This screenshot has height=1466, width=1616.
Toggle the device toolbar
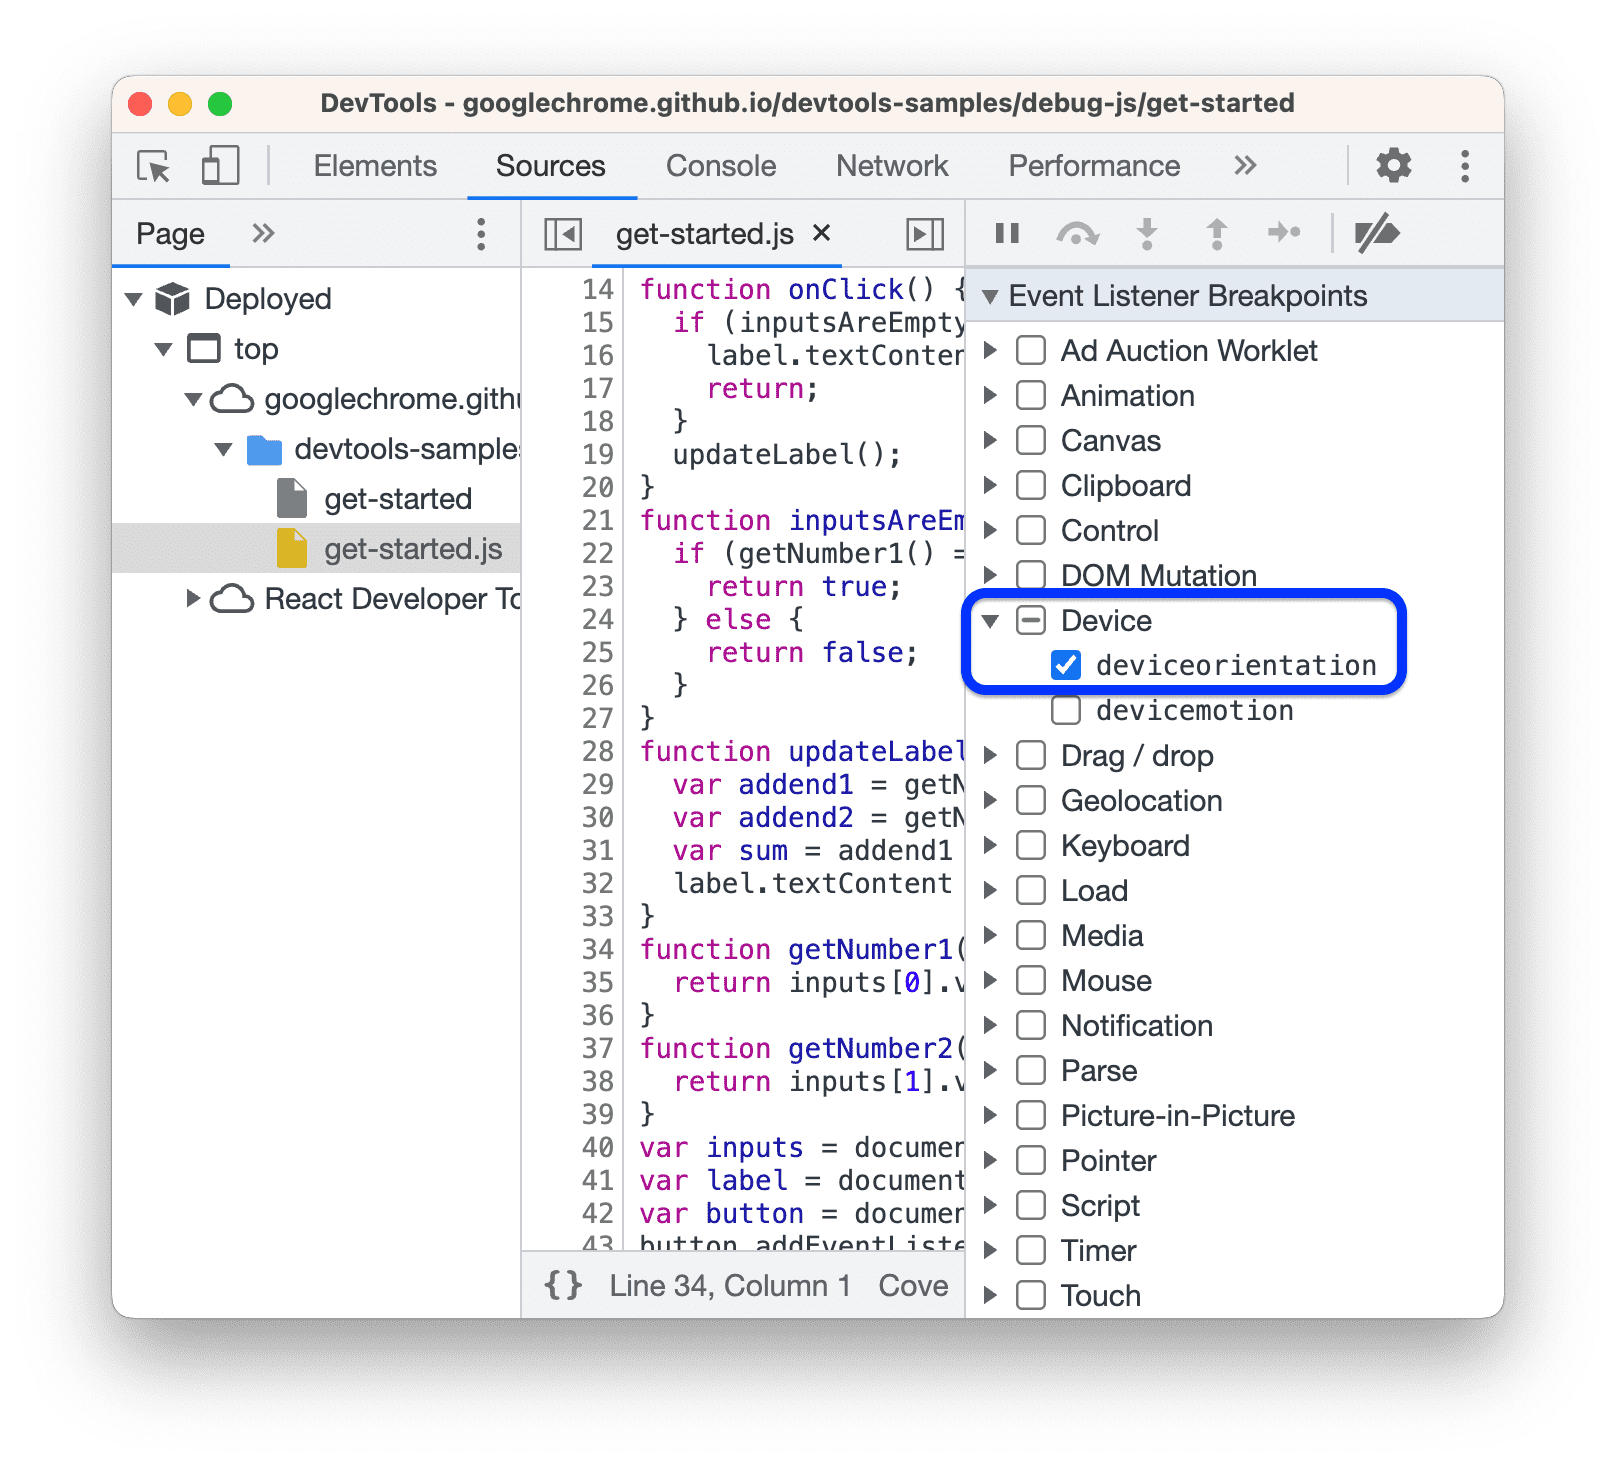click(x=219, y=166)
